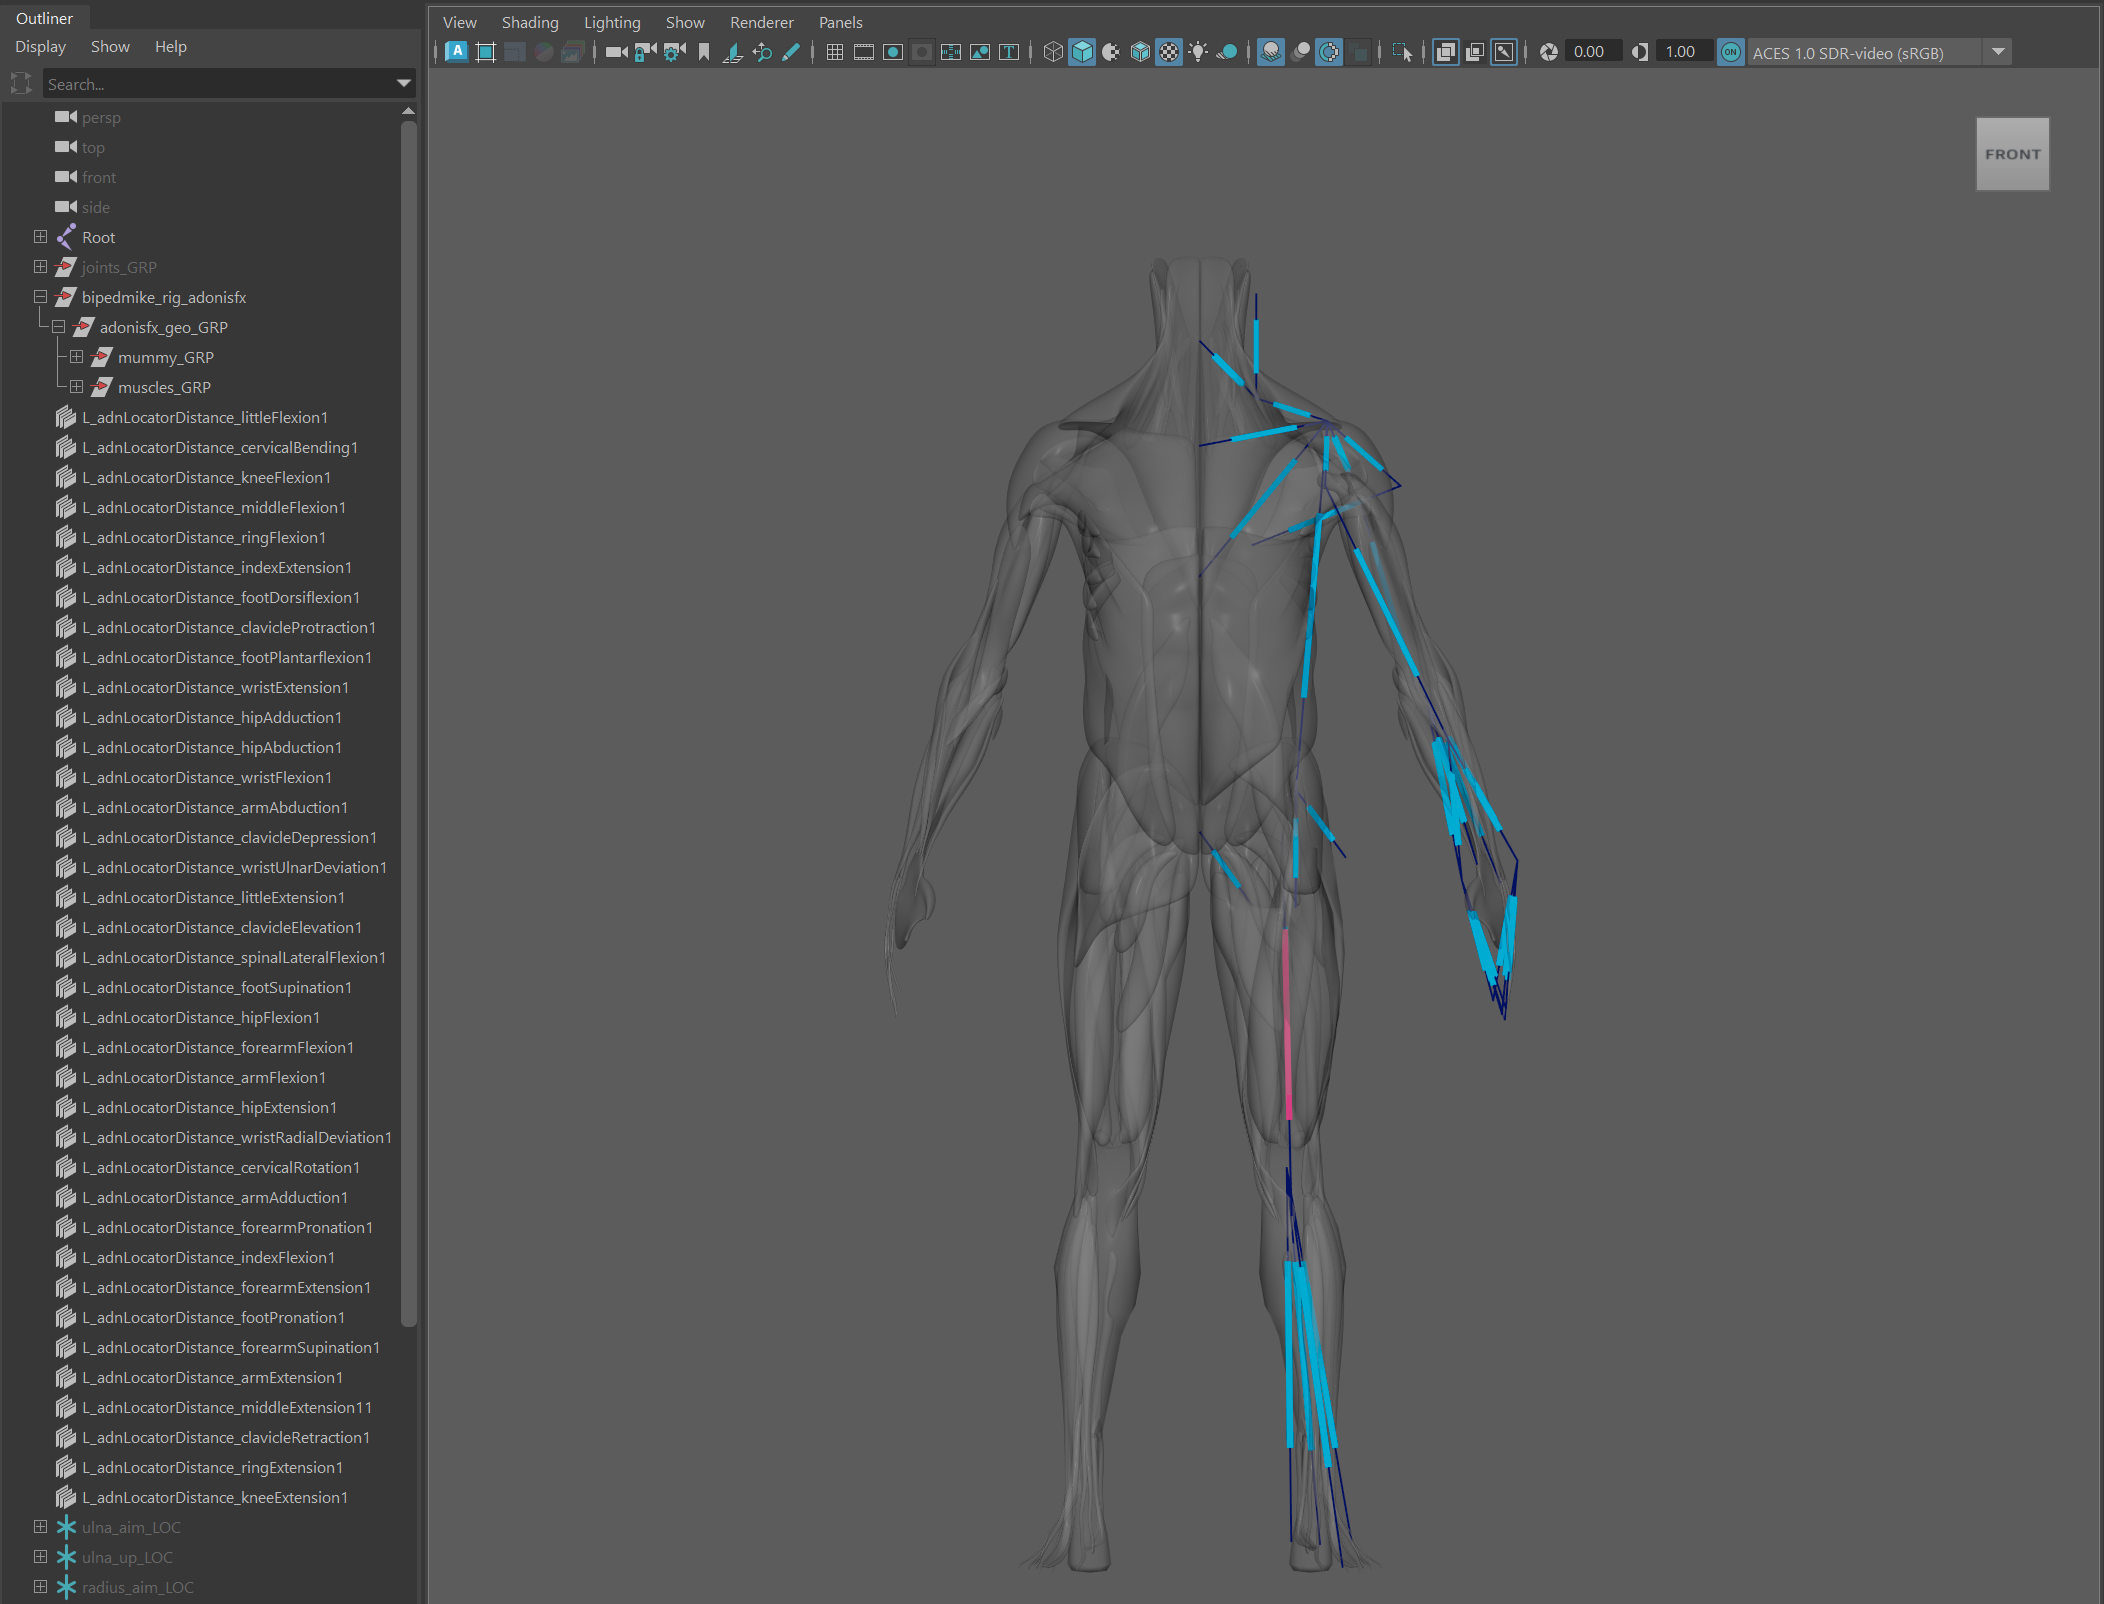The image size is (2104, 1604).
Task: Select L_adnLocatorDistance_kneeFlexion1 in the Outliner
Action: pyautogui.click(x=207, y=477)
